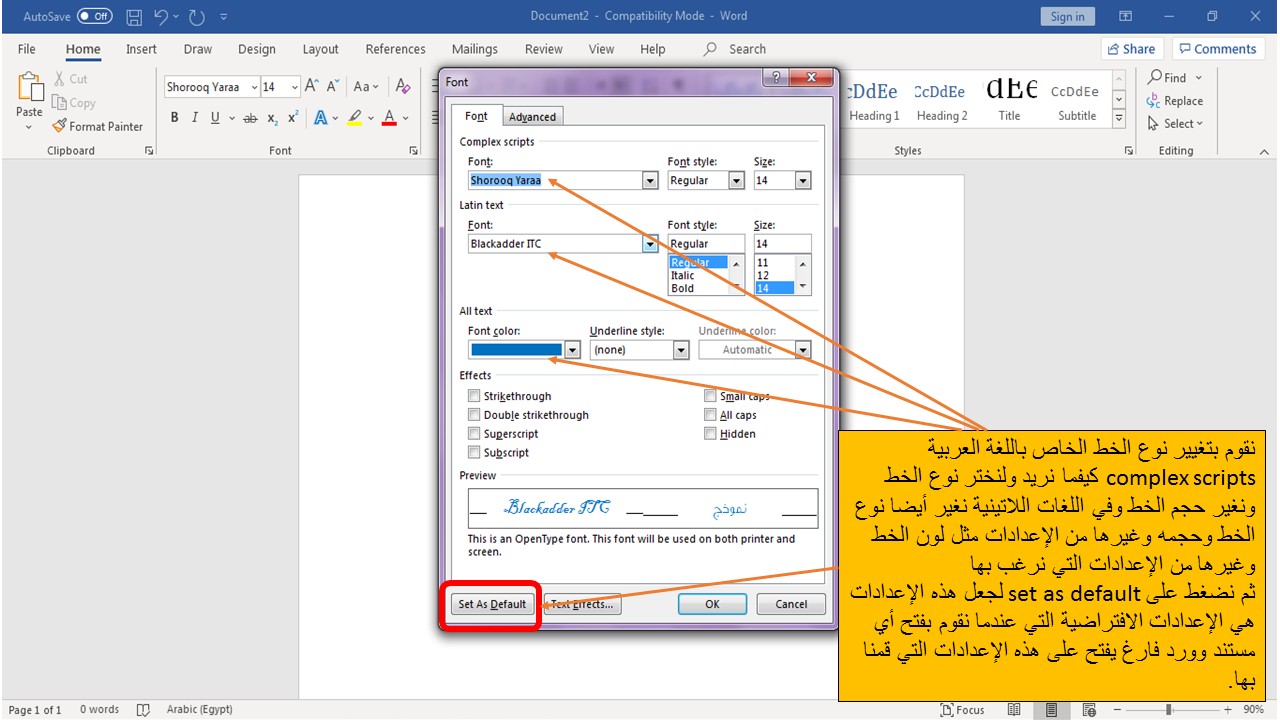Image resolution: width=1280 pixels, height=720 pixels.
Task: Open the Complex scripts Font dropdown
Action: (x=650, y=181)
